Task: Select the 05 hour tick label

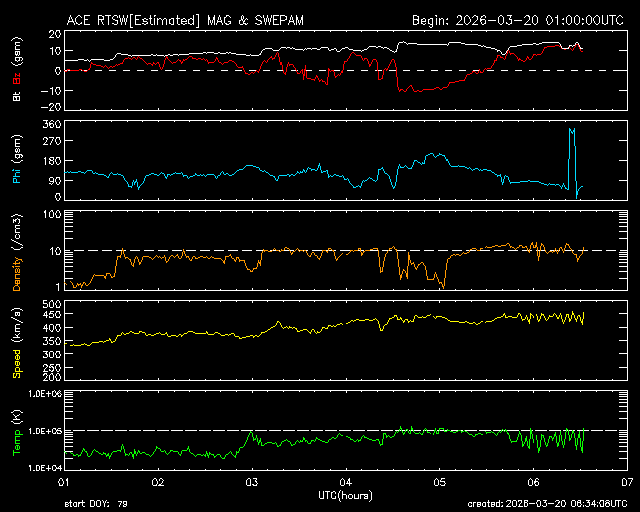Action: [439, 483]
